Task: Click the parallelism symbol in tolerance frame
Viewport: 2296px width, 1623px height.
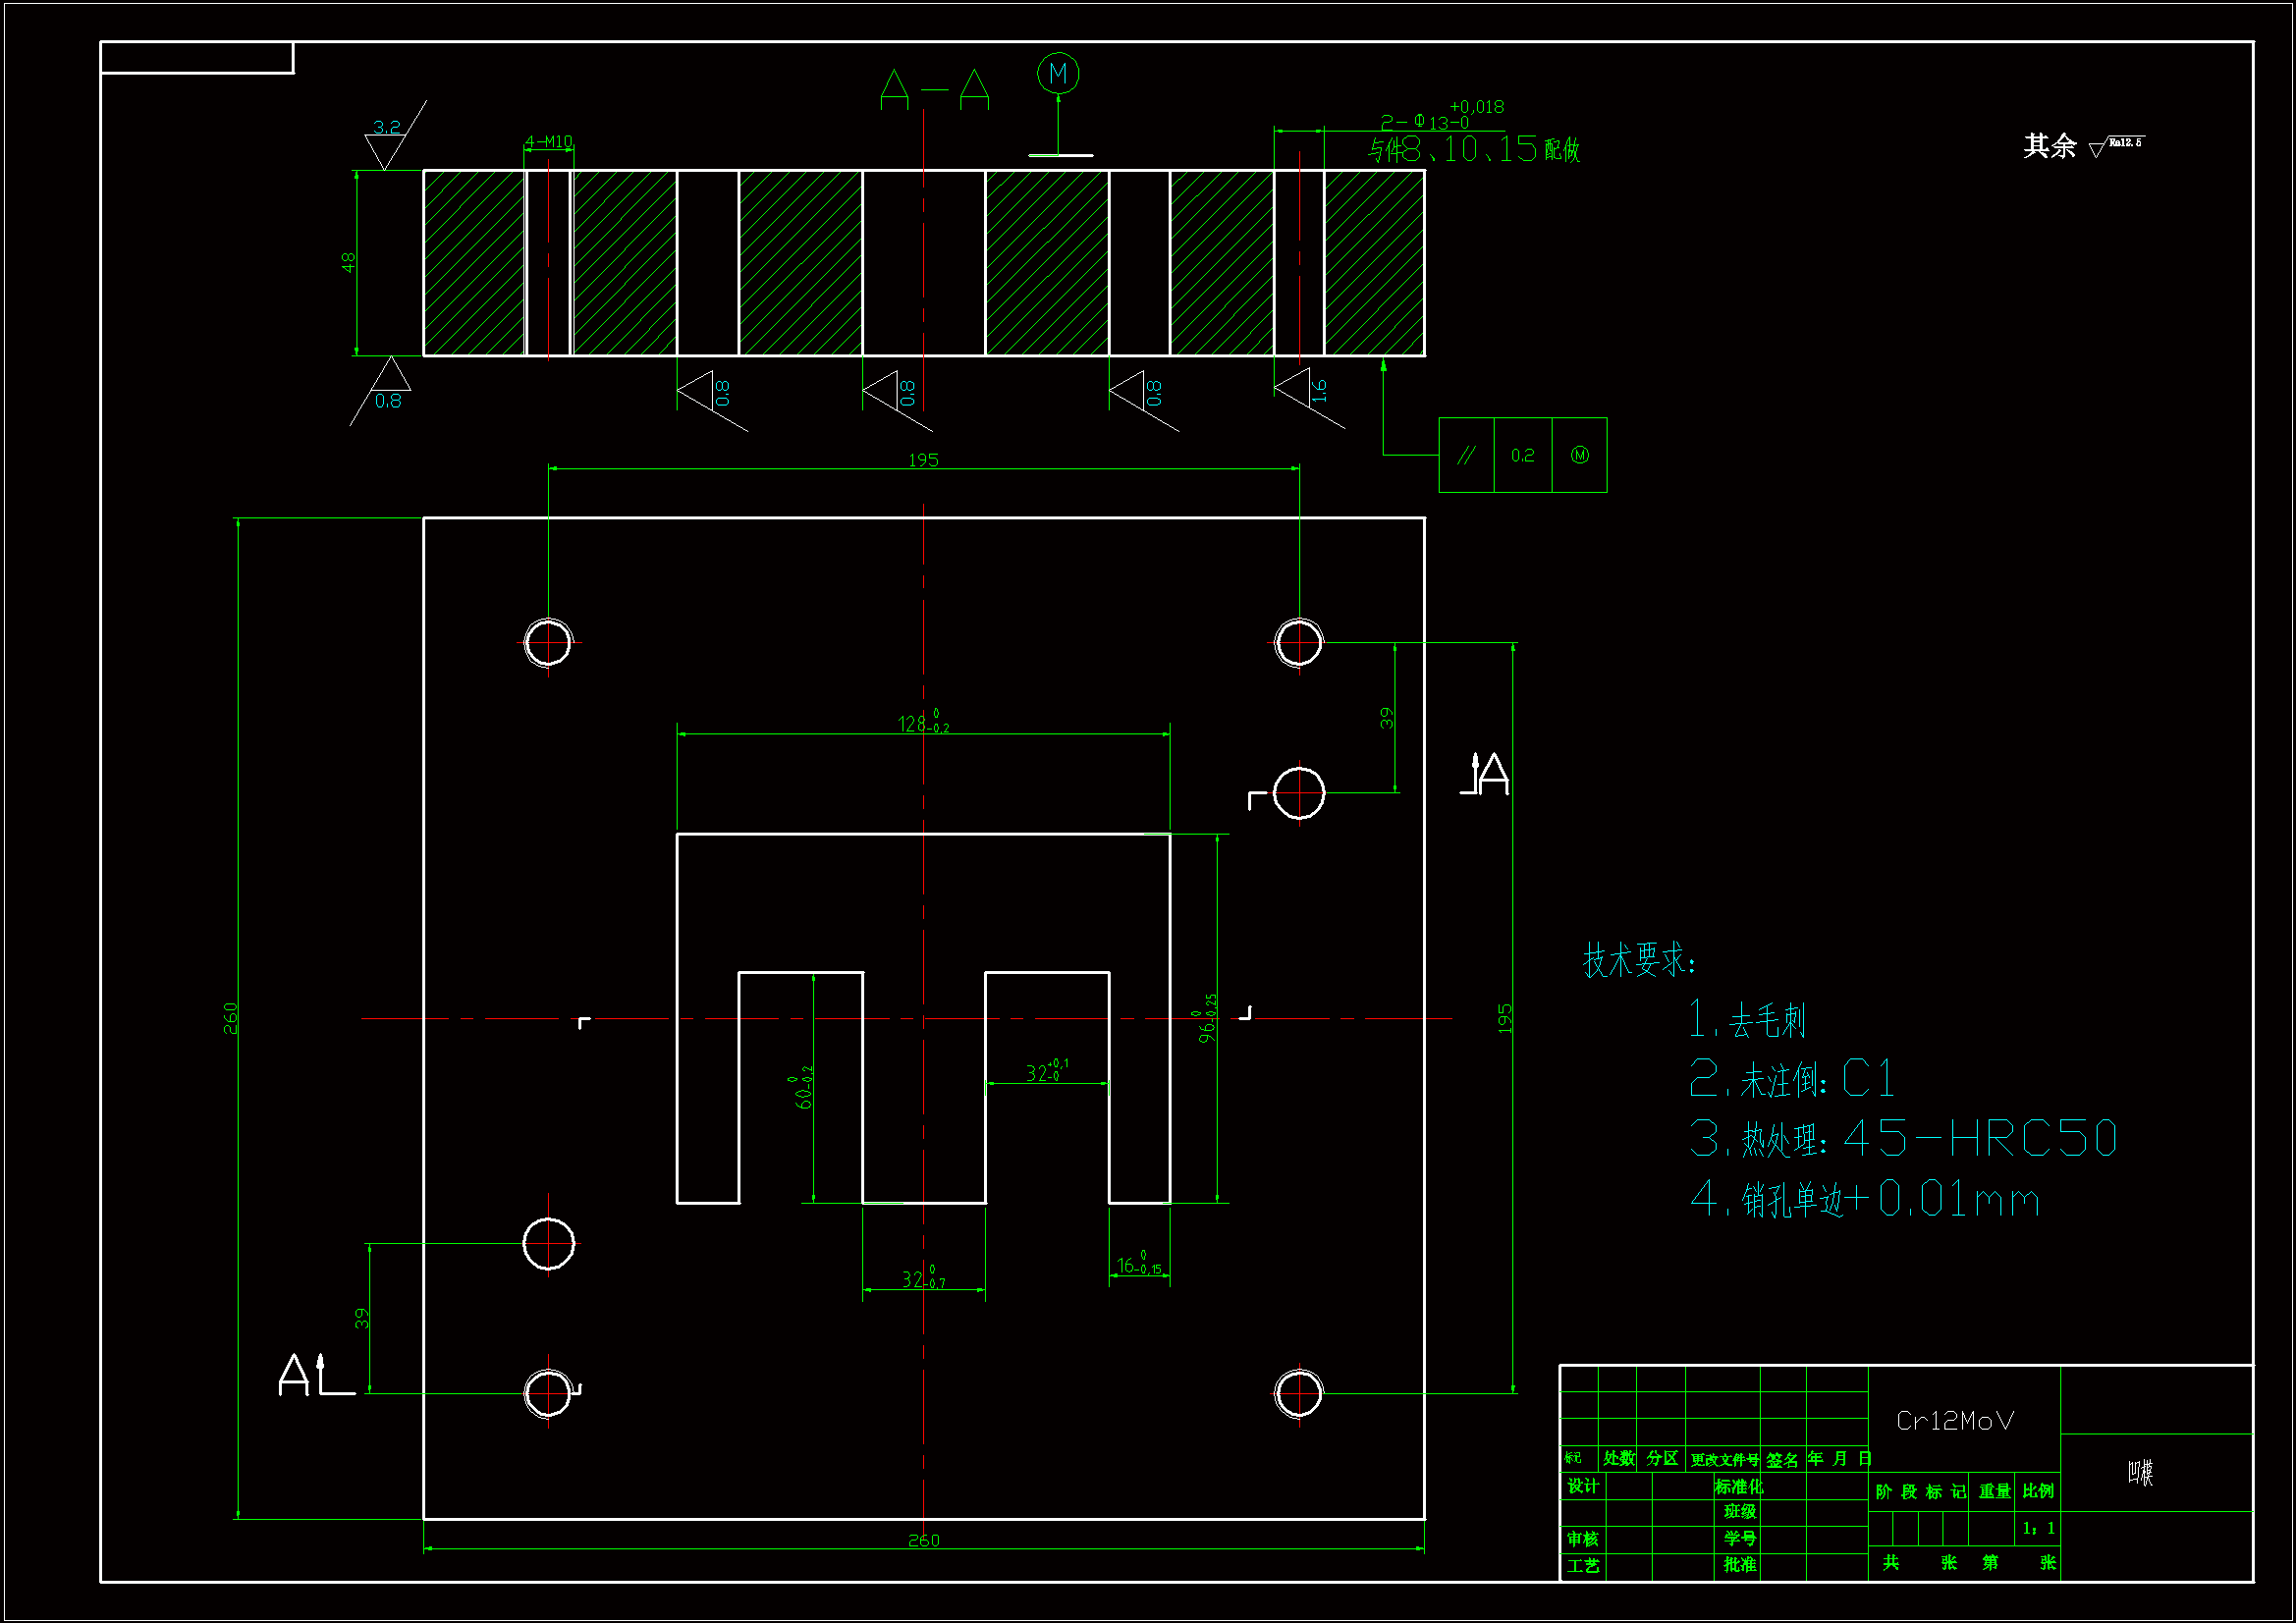Action: click(x=1465, y=455)
